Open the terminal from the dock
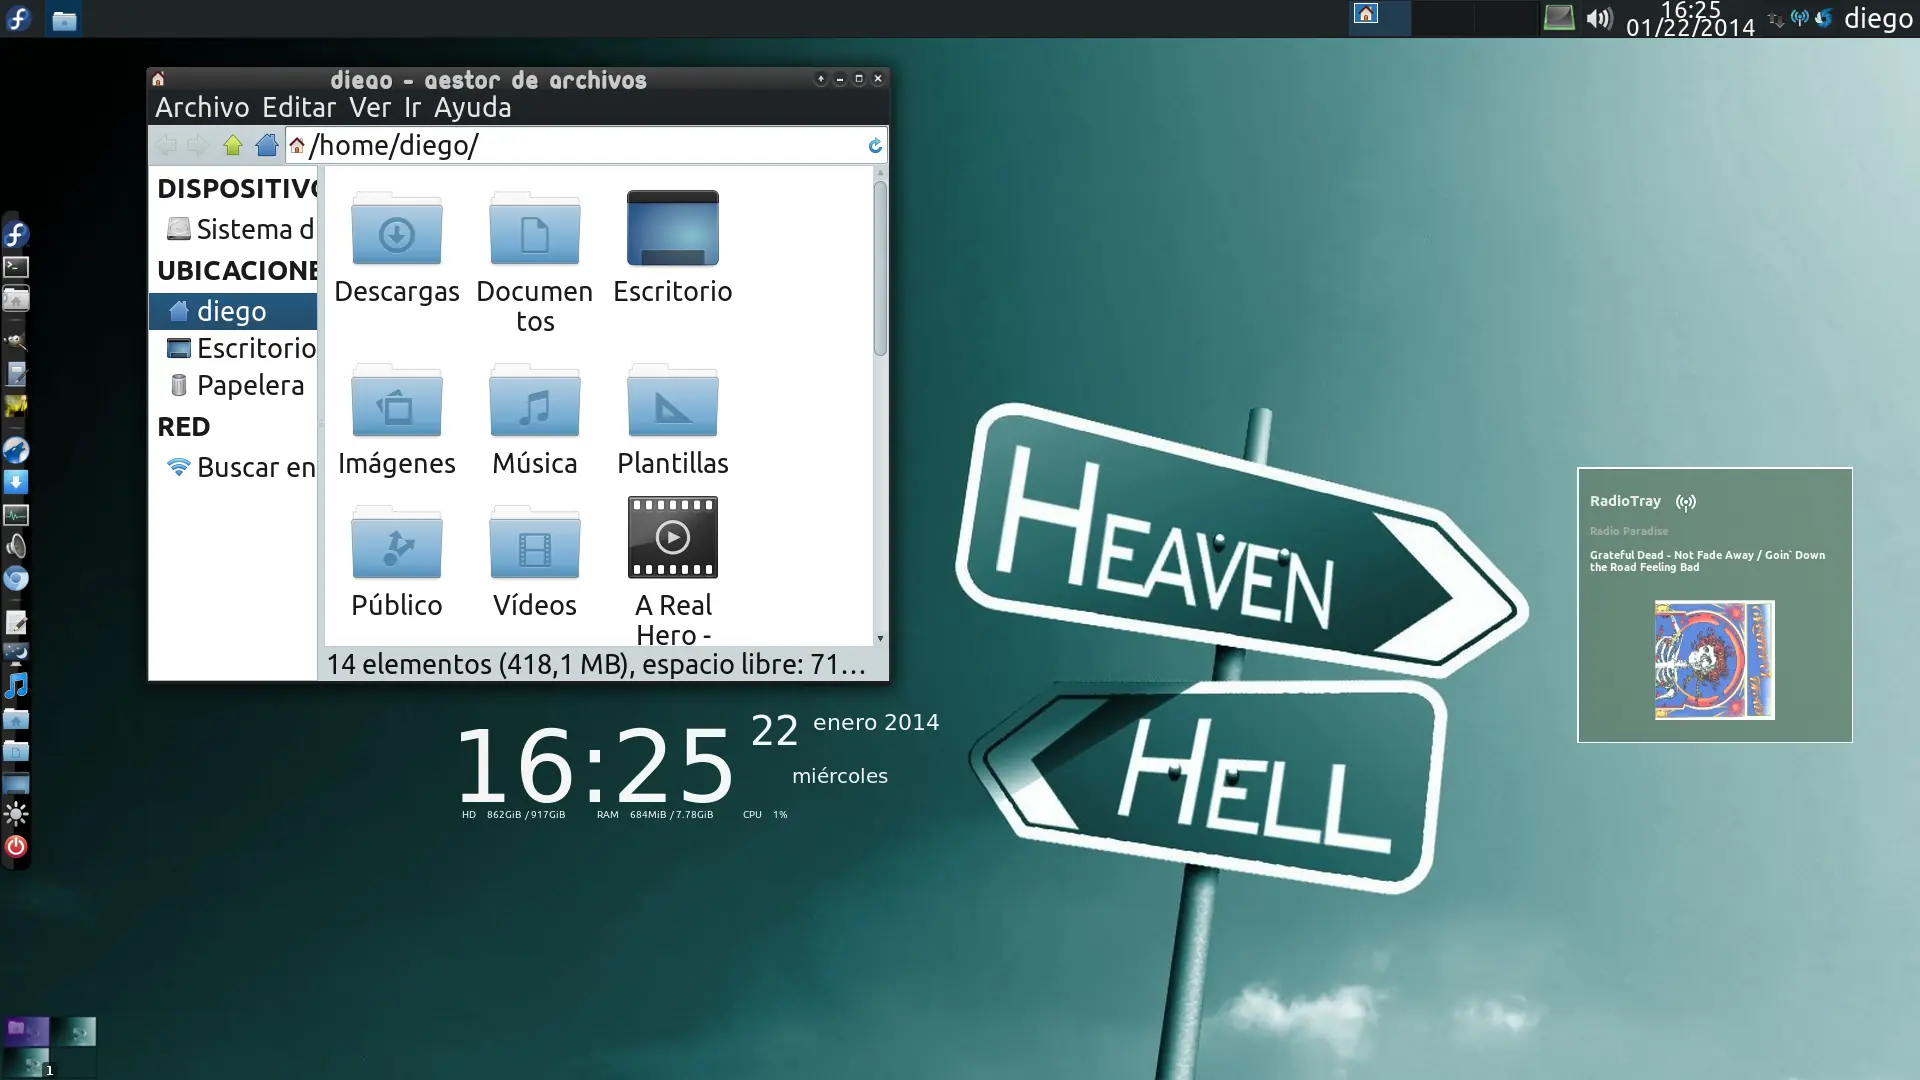This screenshot has height=1080, width=1920. point(16,267)
